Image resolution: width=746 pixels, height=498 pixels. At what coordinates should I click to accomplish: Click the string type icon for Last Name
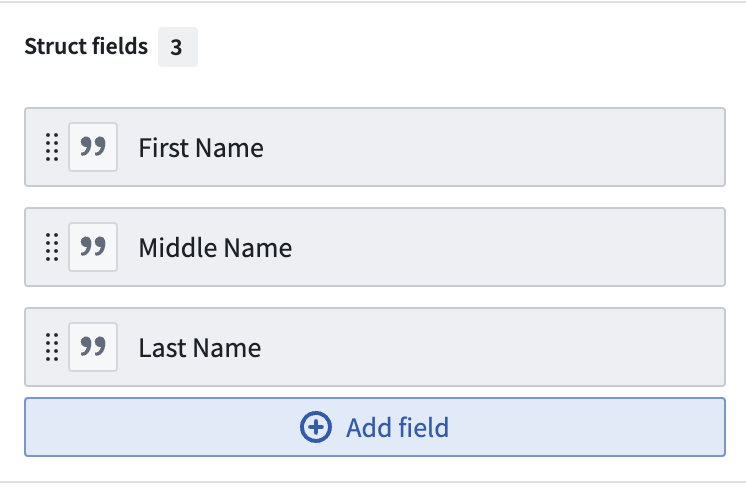93,347
